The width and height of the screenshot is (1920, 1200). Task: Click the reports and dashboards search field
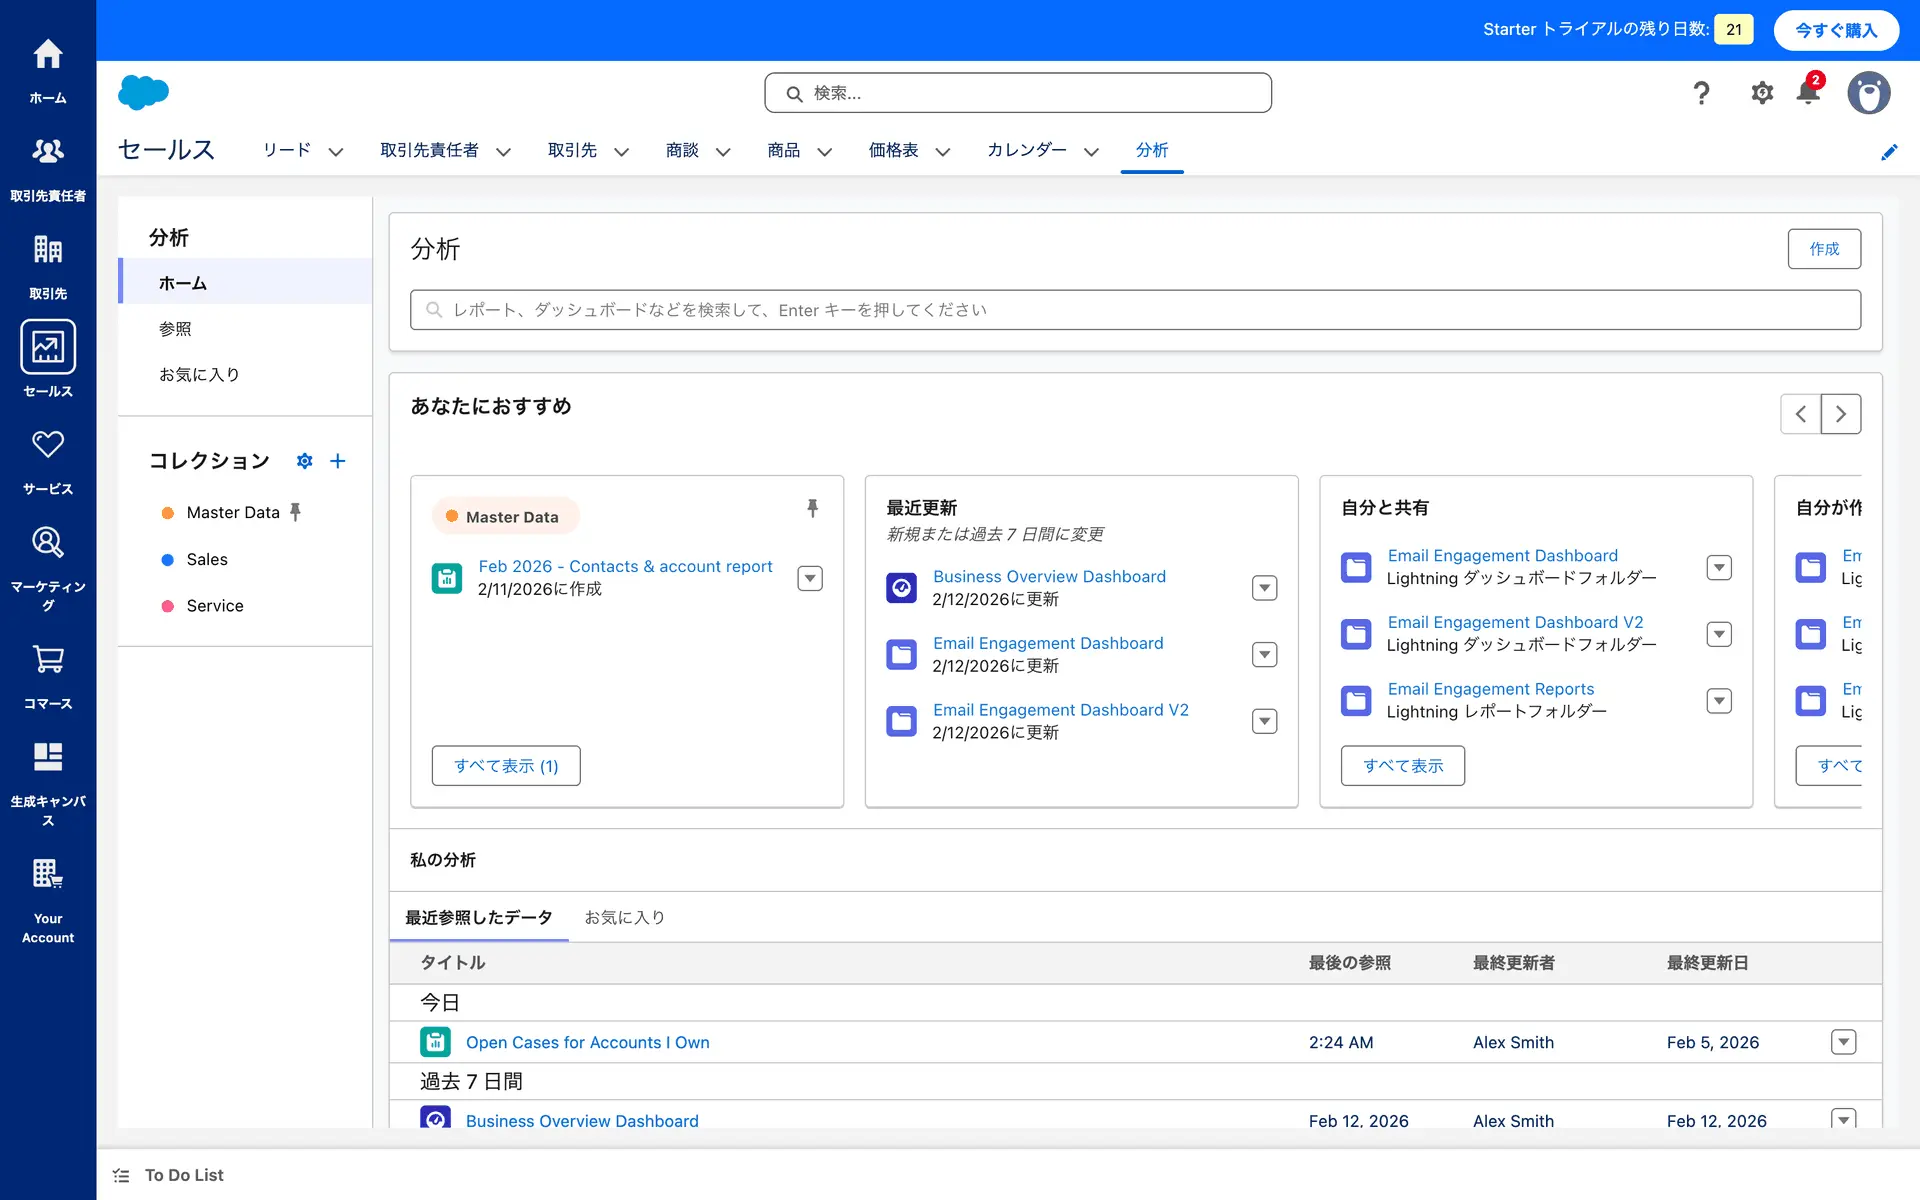[1134, 310]
